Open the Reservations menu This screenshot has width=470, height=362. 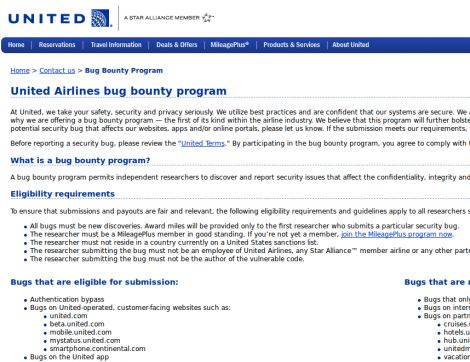57,45
